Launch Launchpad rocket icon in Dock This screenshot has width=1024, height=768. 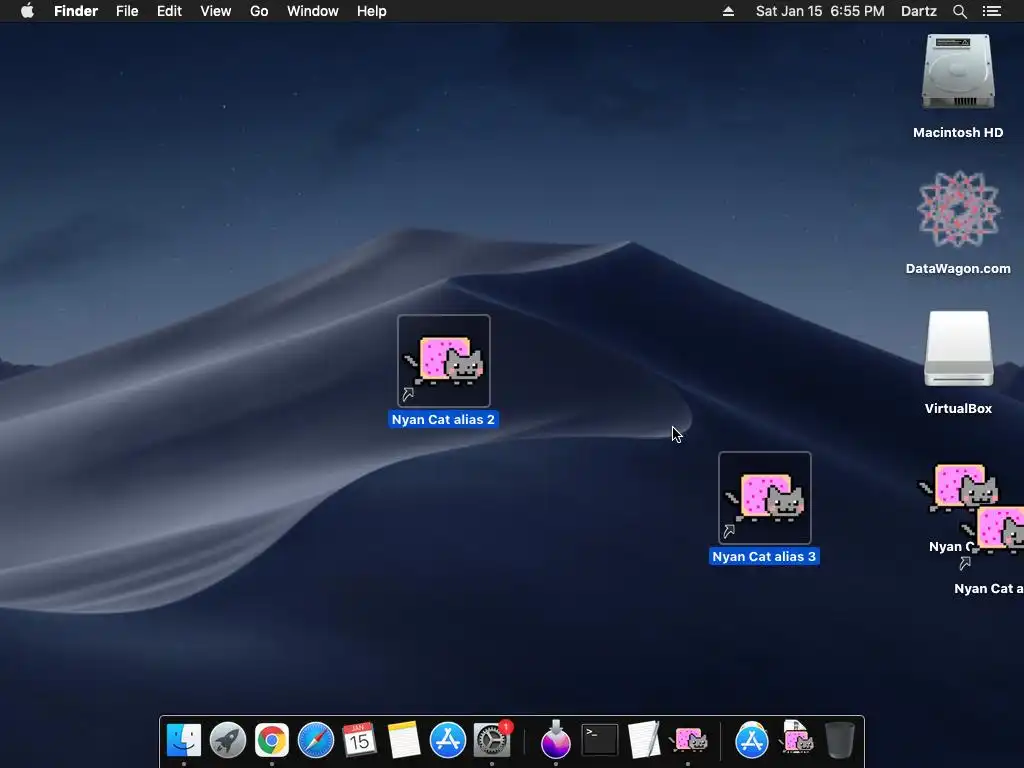(228, 740)
